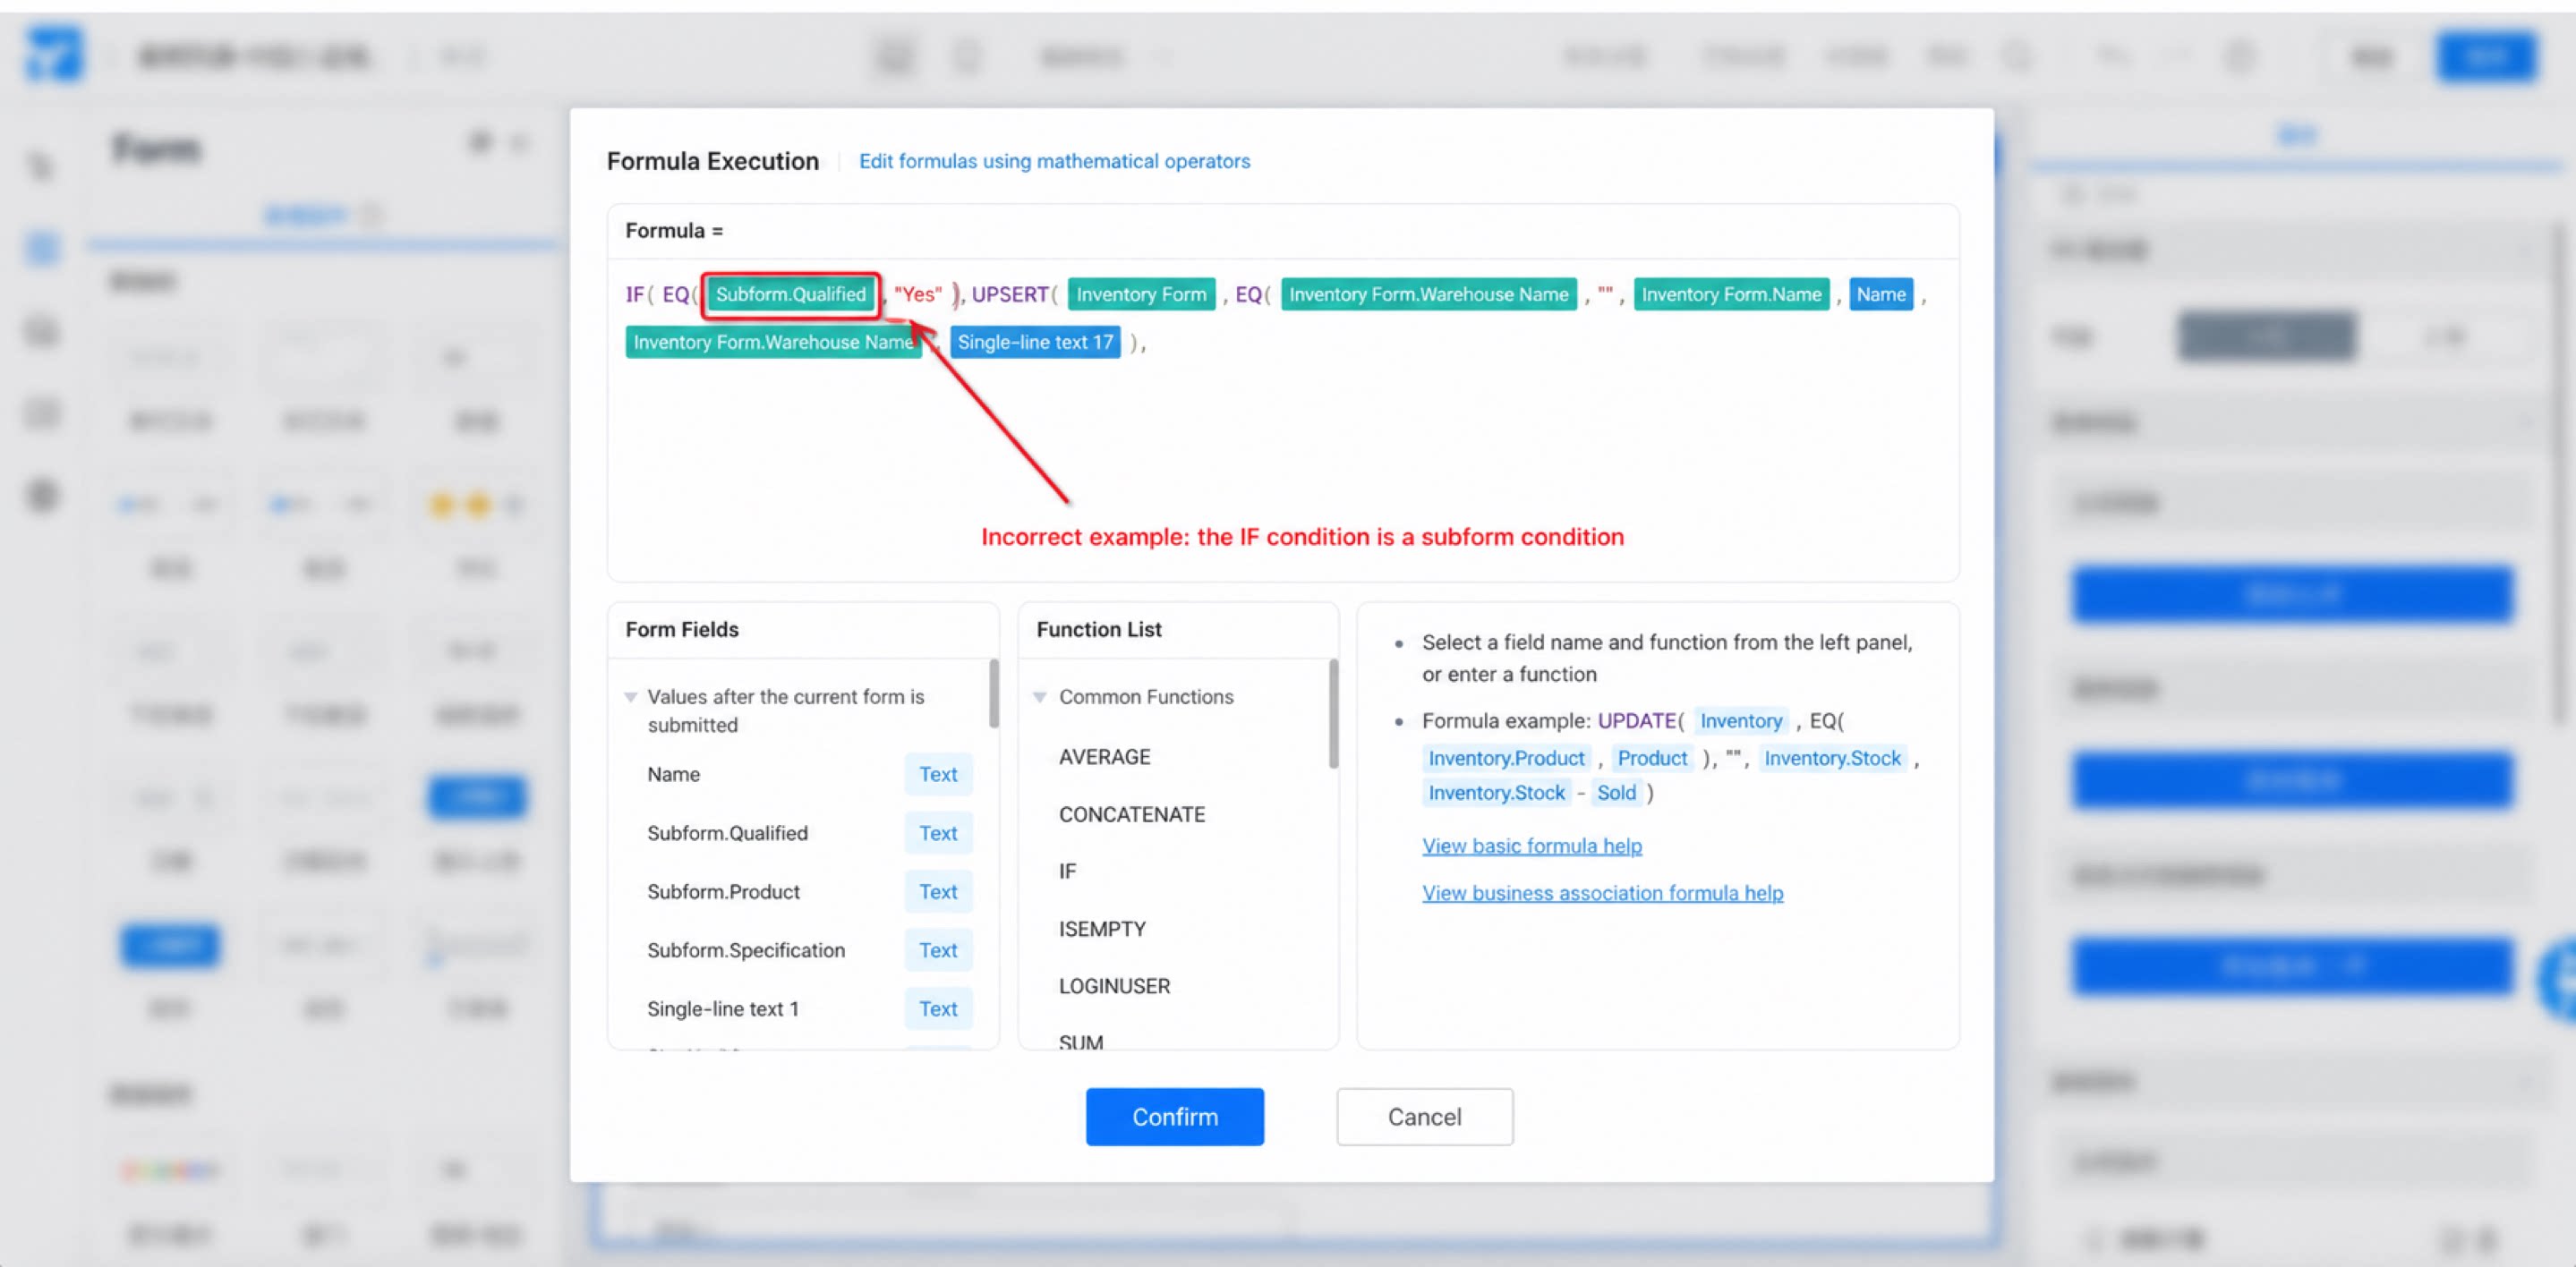Viewport: 2576px width, 1267px height.
Task: Confirm the formula
Action: [x=1174, y=1116]
